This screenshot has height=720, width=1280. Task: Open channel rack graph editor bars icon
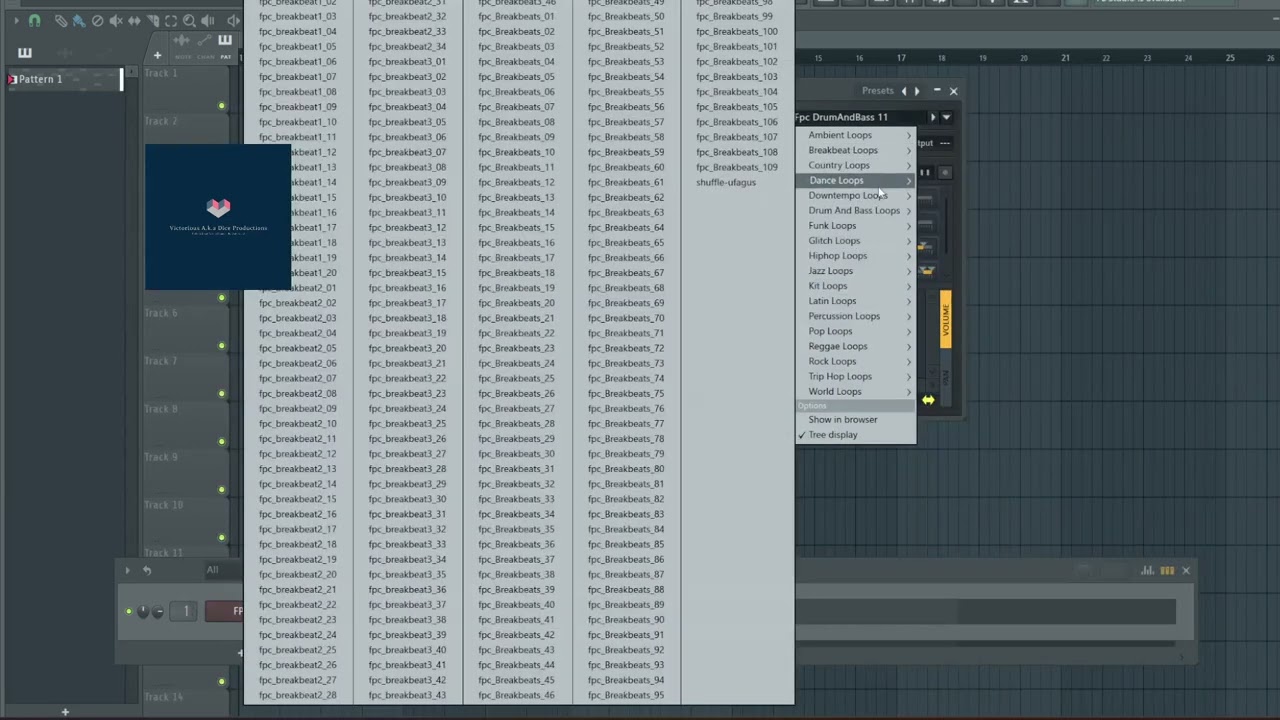click(x=1147, y=571)
